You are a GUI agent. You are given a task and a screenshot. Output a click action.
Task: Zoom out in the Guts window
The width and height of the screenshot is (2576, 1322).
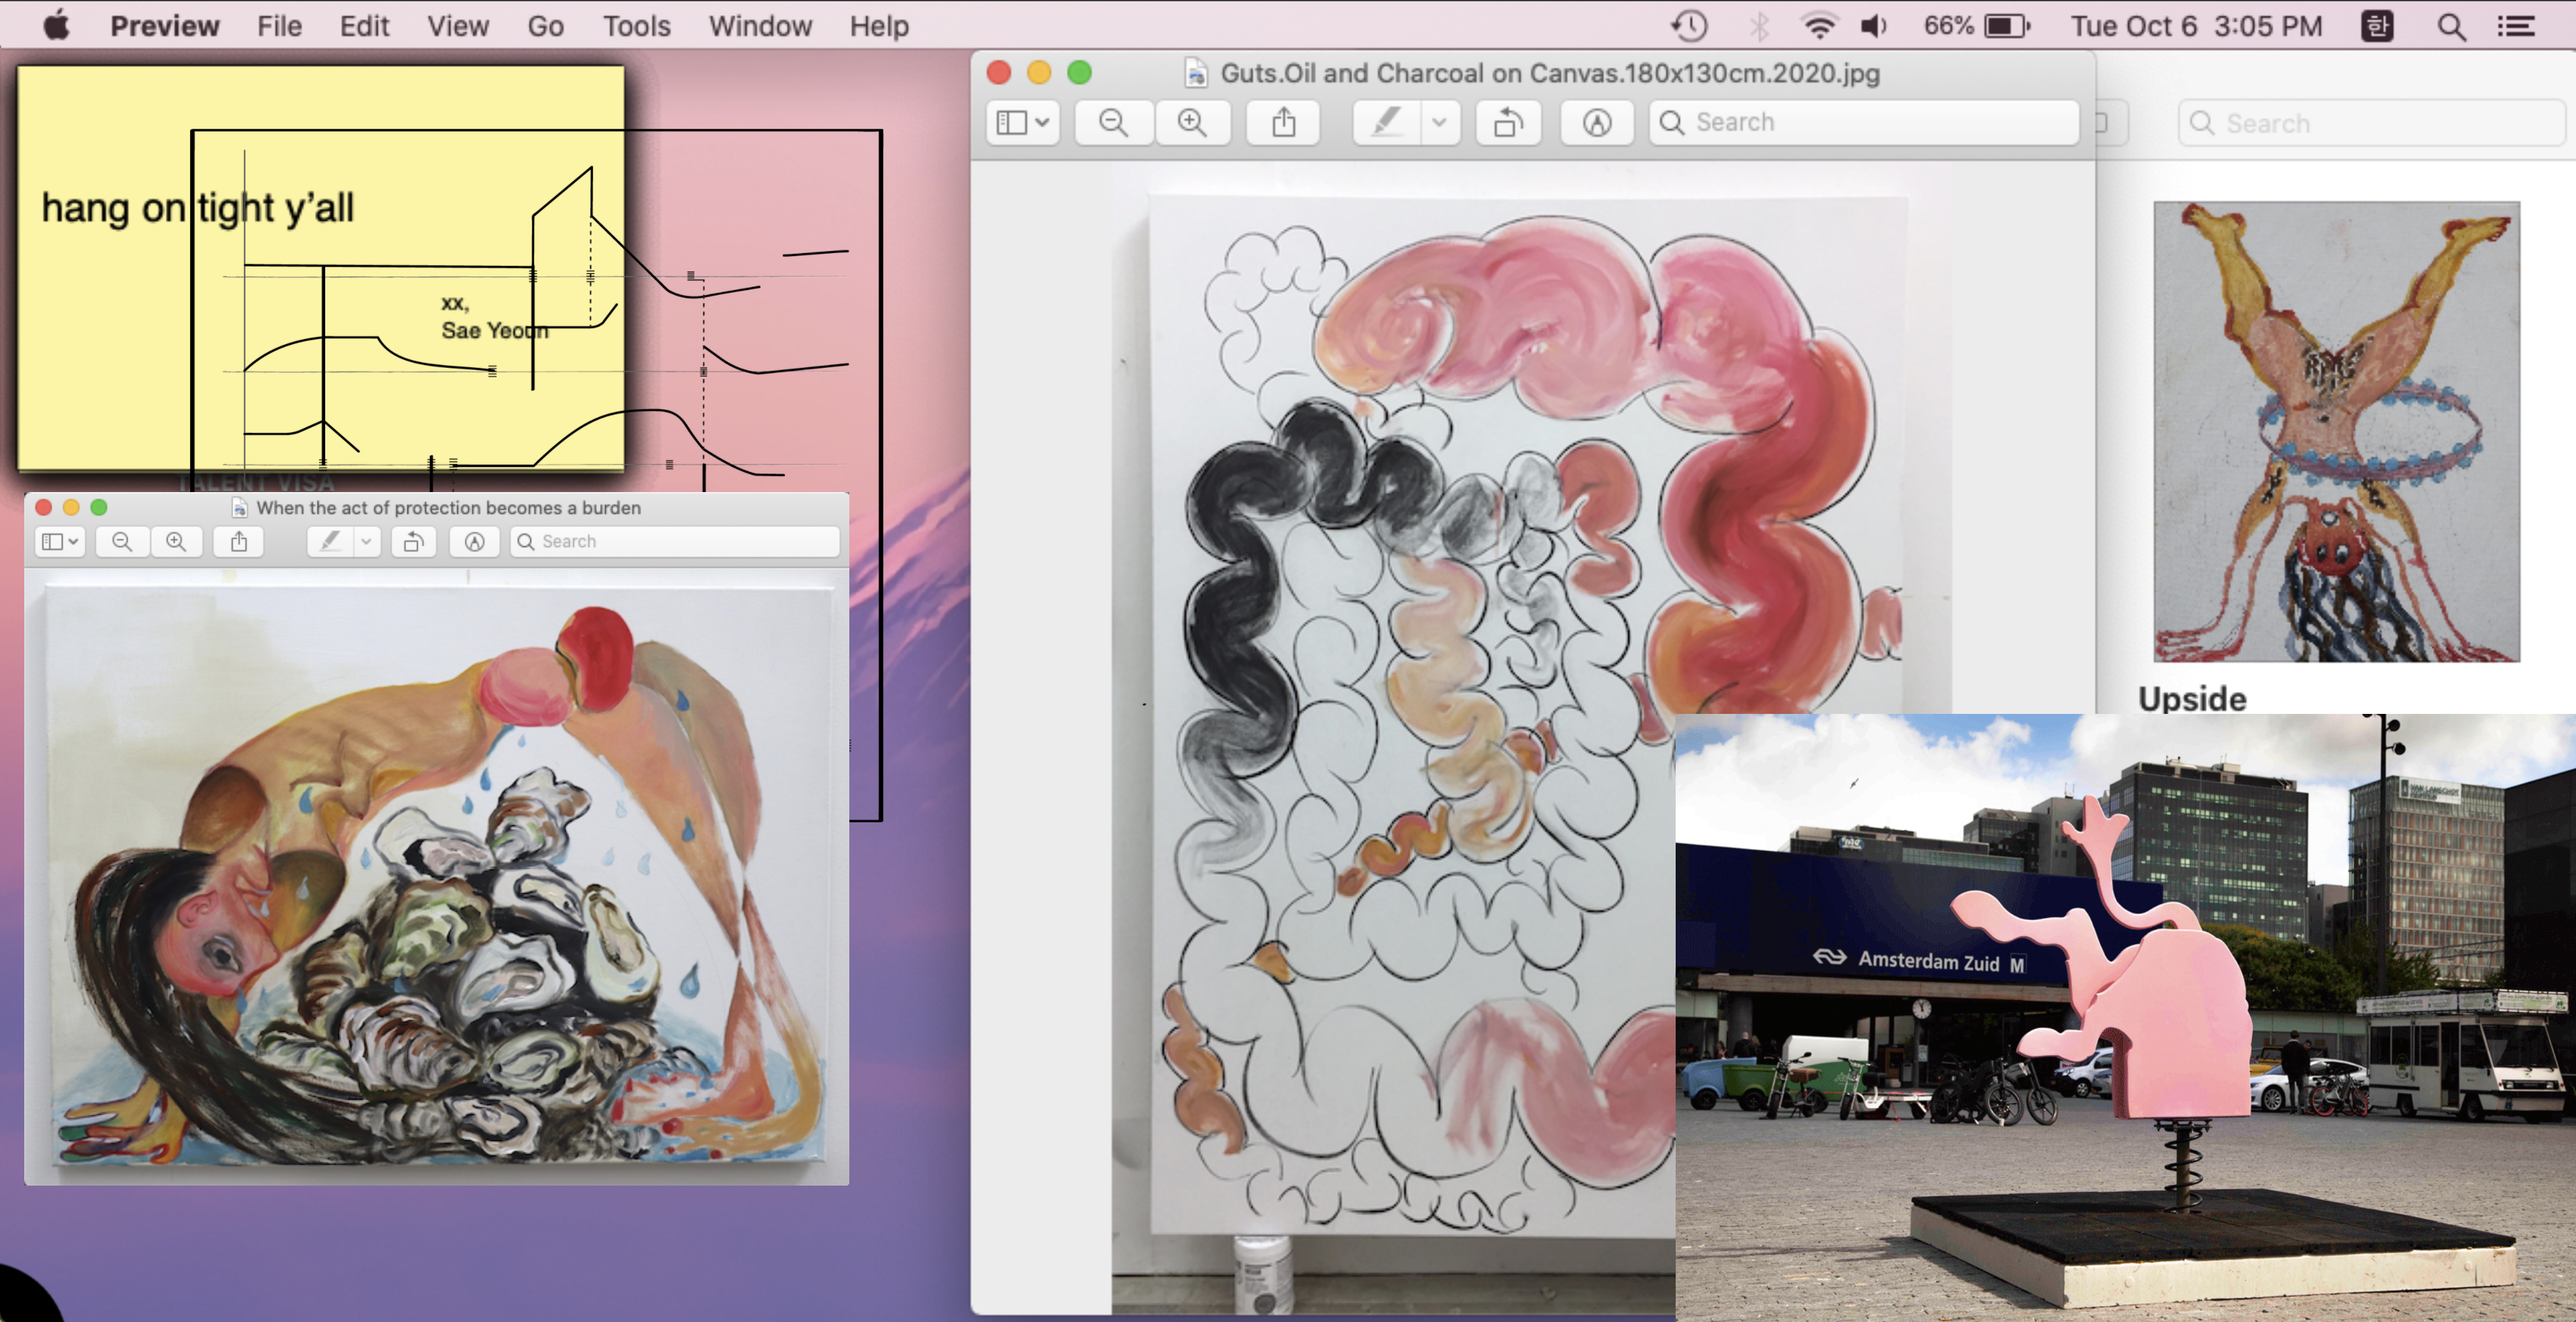click(x=1113, y=122)
